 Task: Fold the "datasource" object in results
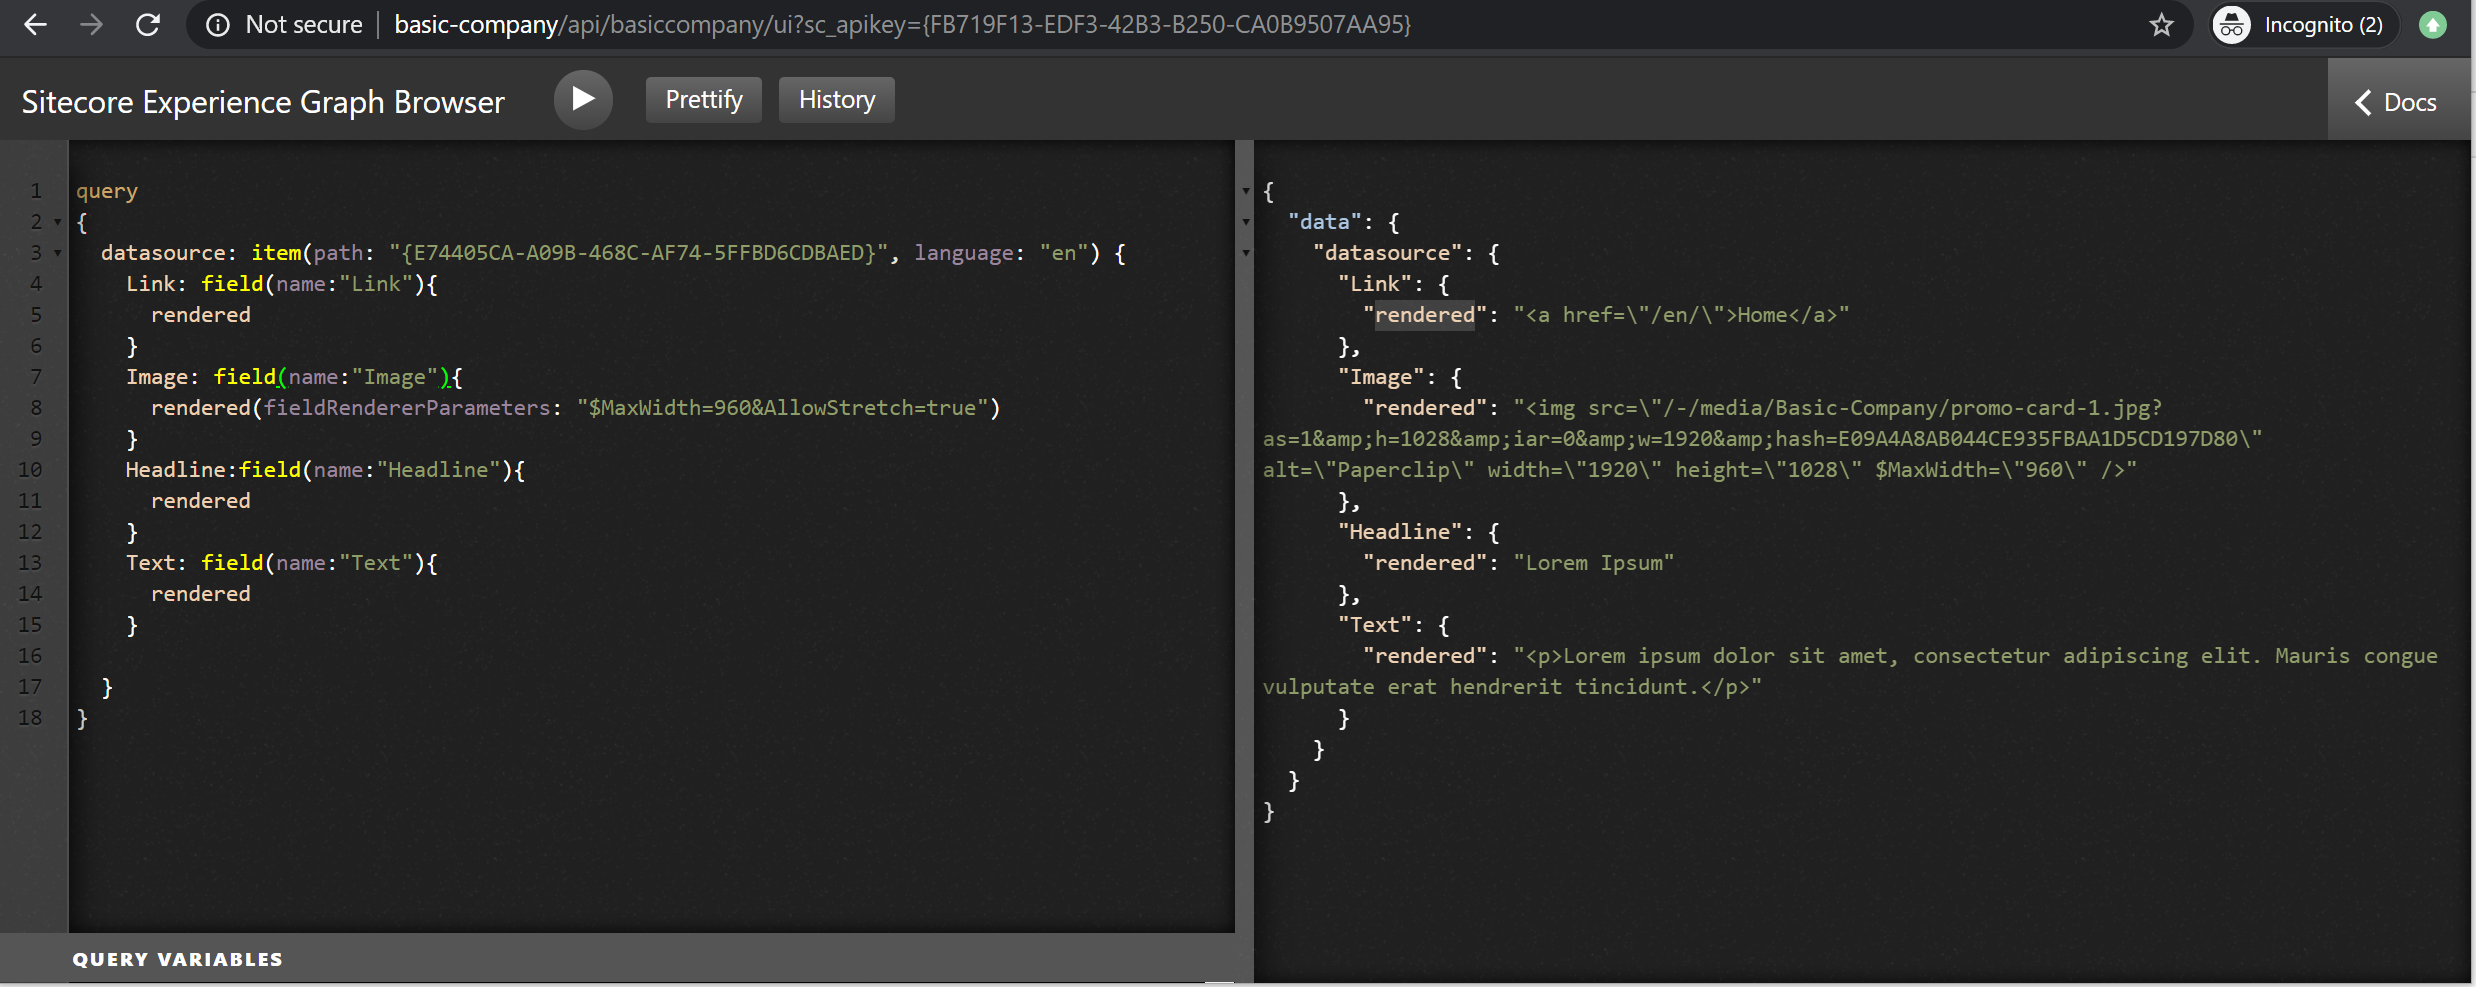pos(1246,253)
